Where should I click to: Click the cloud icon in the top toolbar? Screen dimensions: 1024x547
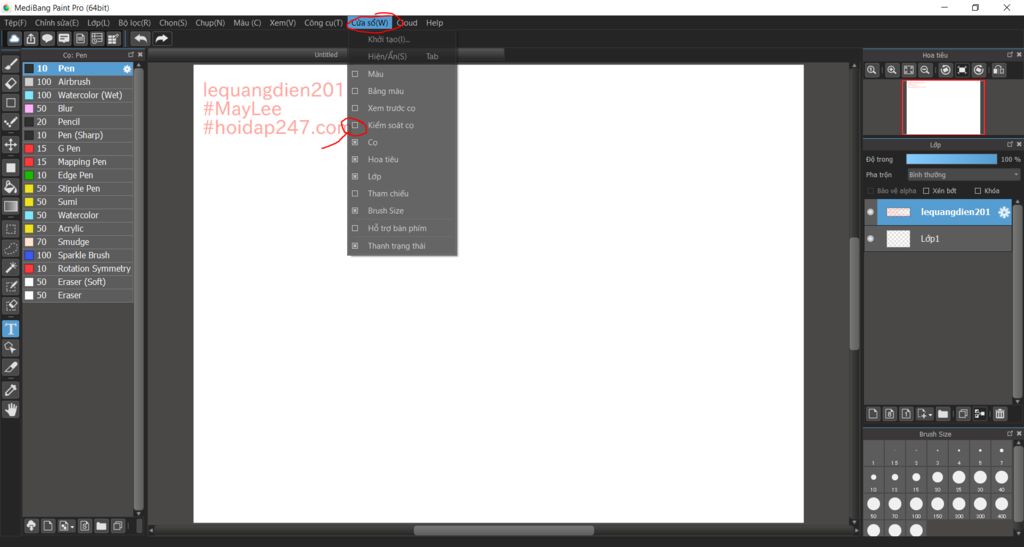tap(14, 39)
